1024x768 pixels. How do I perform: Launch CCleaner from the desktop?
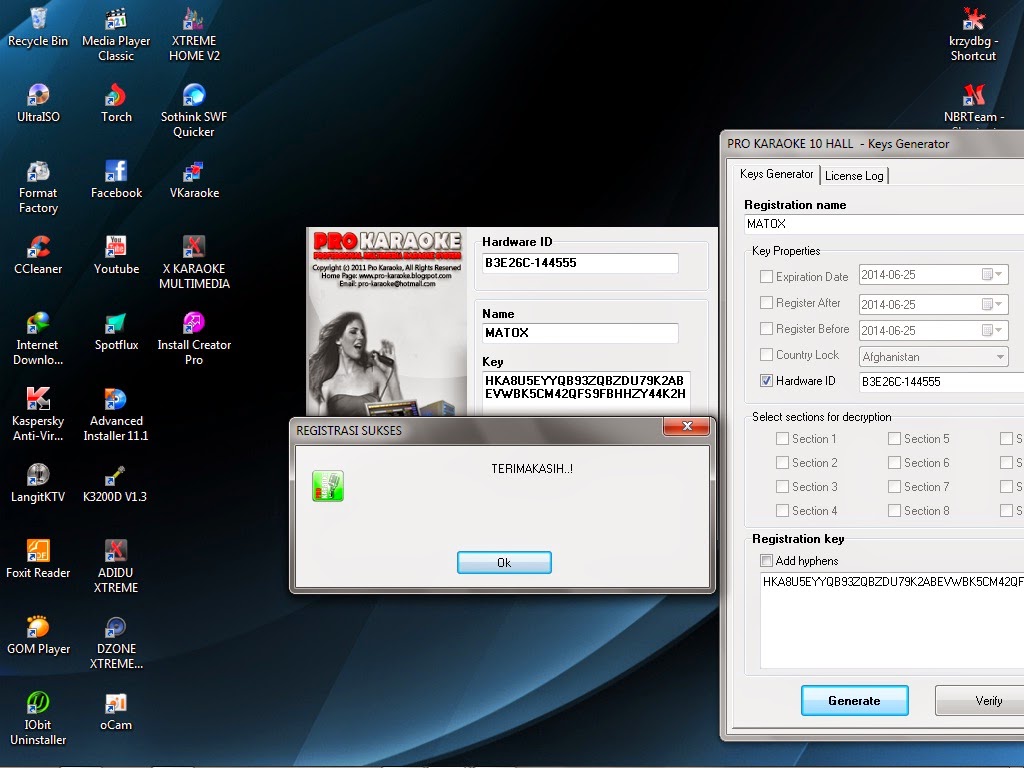38,255
